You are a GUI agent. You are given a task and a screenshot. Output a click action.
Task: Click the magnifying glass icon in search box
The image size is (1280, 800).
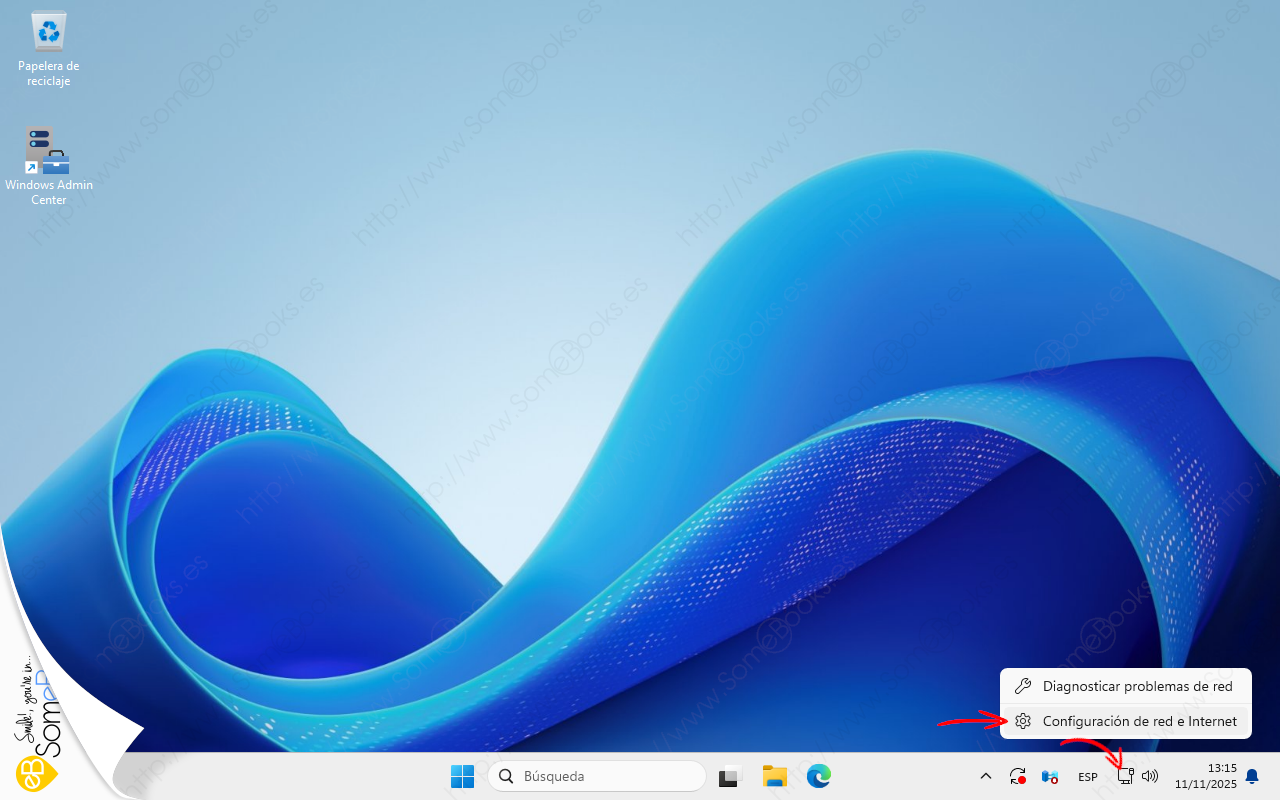pyautogui.click(x=507, y=776)
